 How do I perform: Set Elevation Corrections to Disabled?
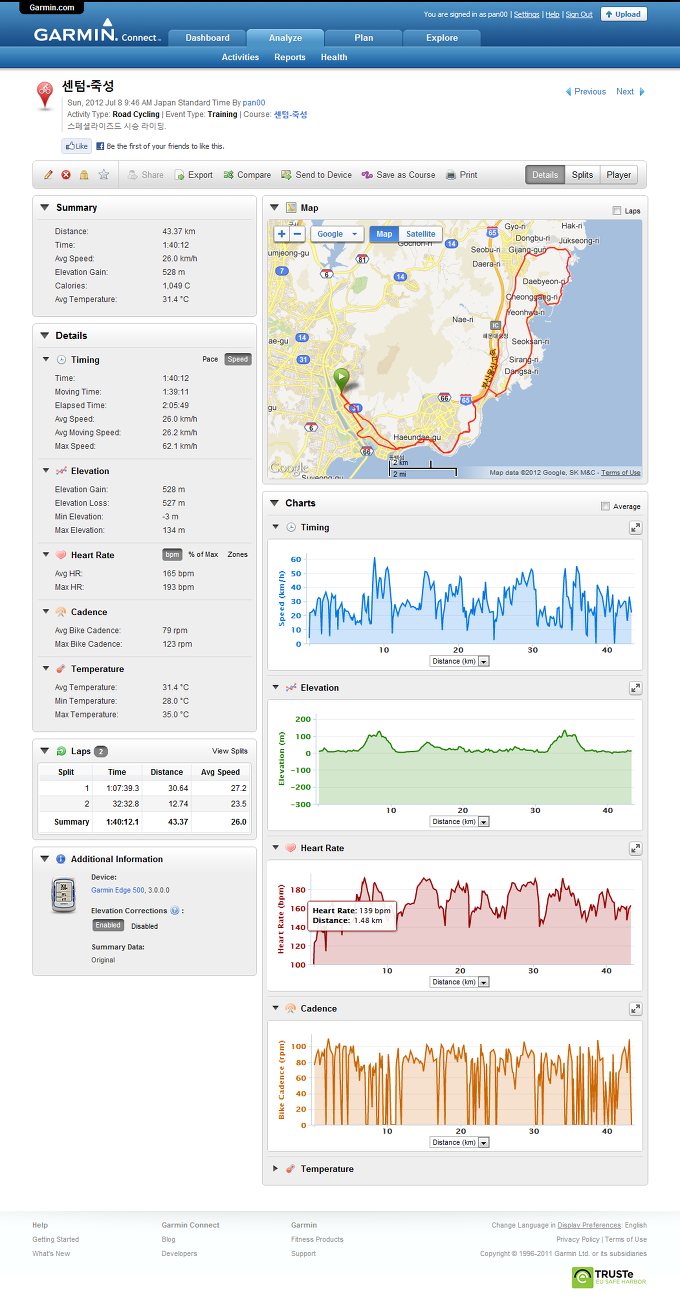click(x=144, y=926)
